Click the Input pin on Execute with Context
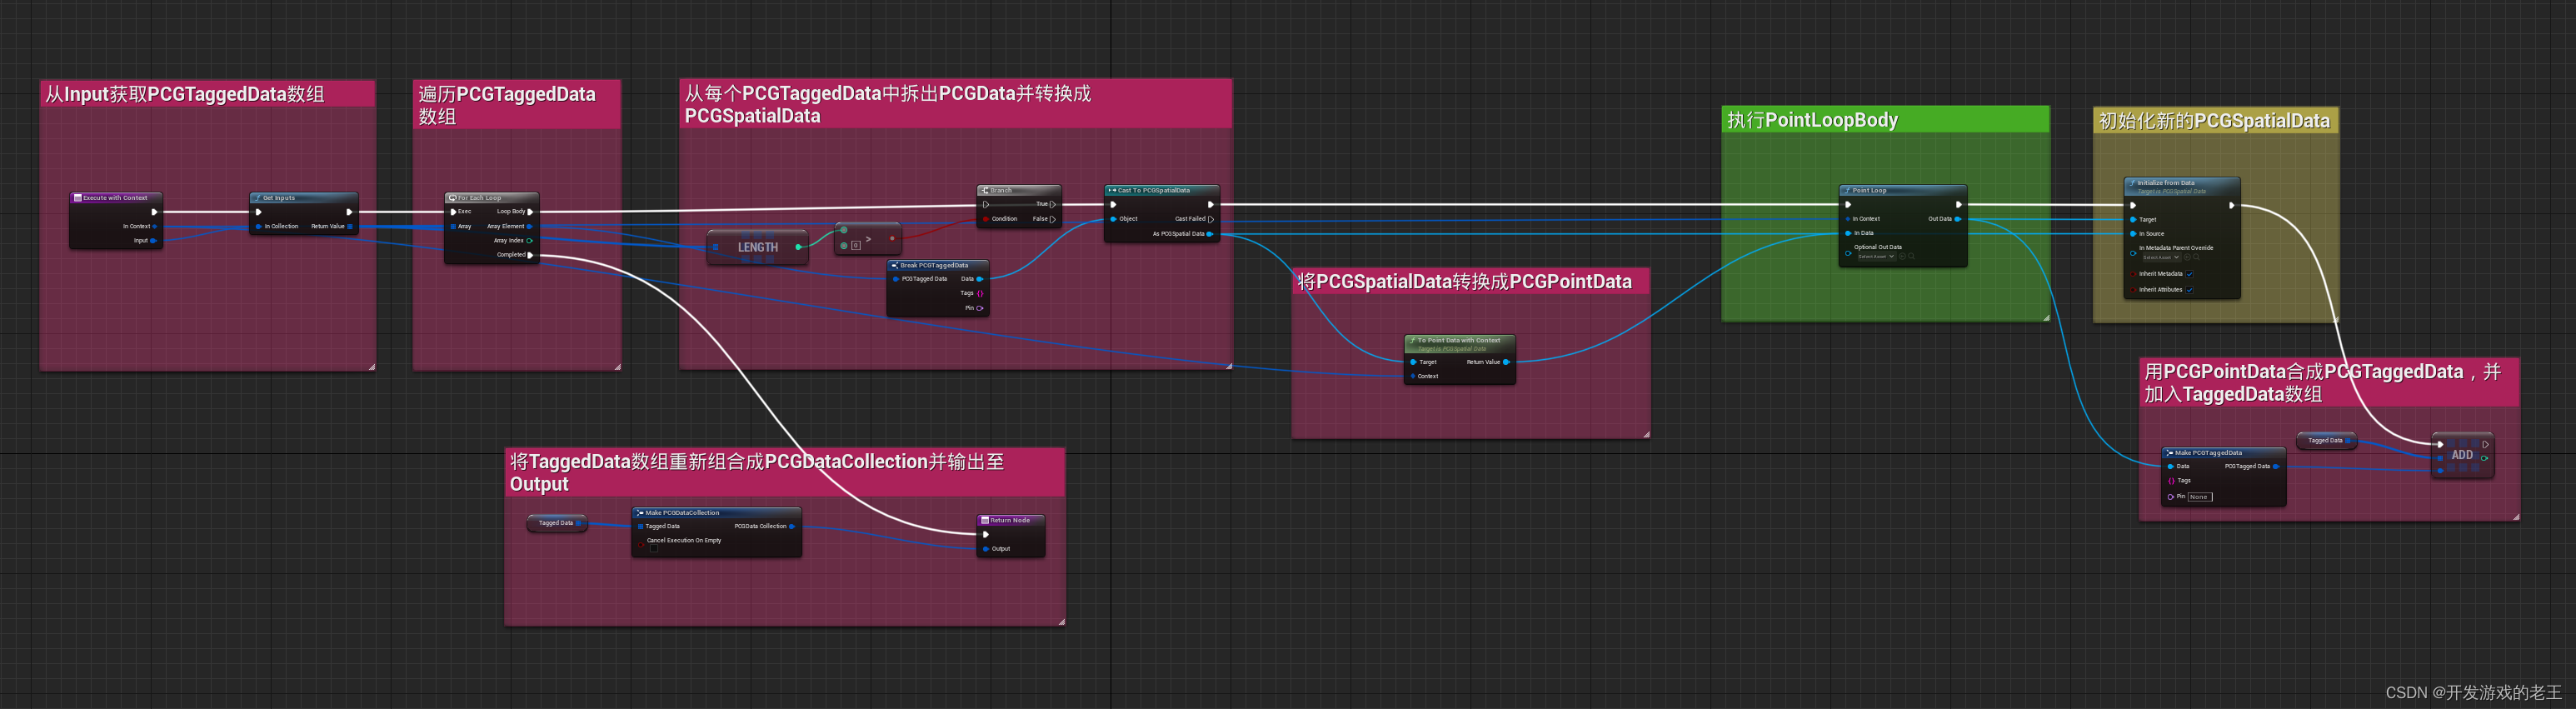Image resolution: width=2576 pixels, height=709 pixels. [153, 241]
